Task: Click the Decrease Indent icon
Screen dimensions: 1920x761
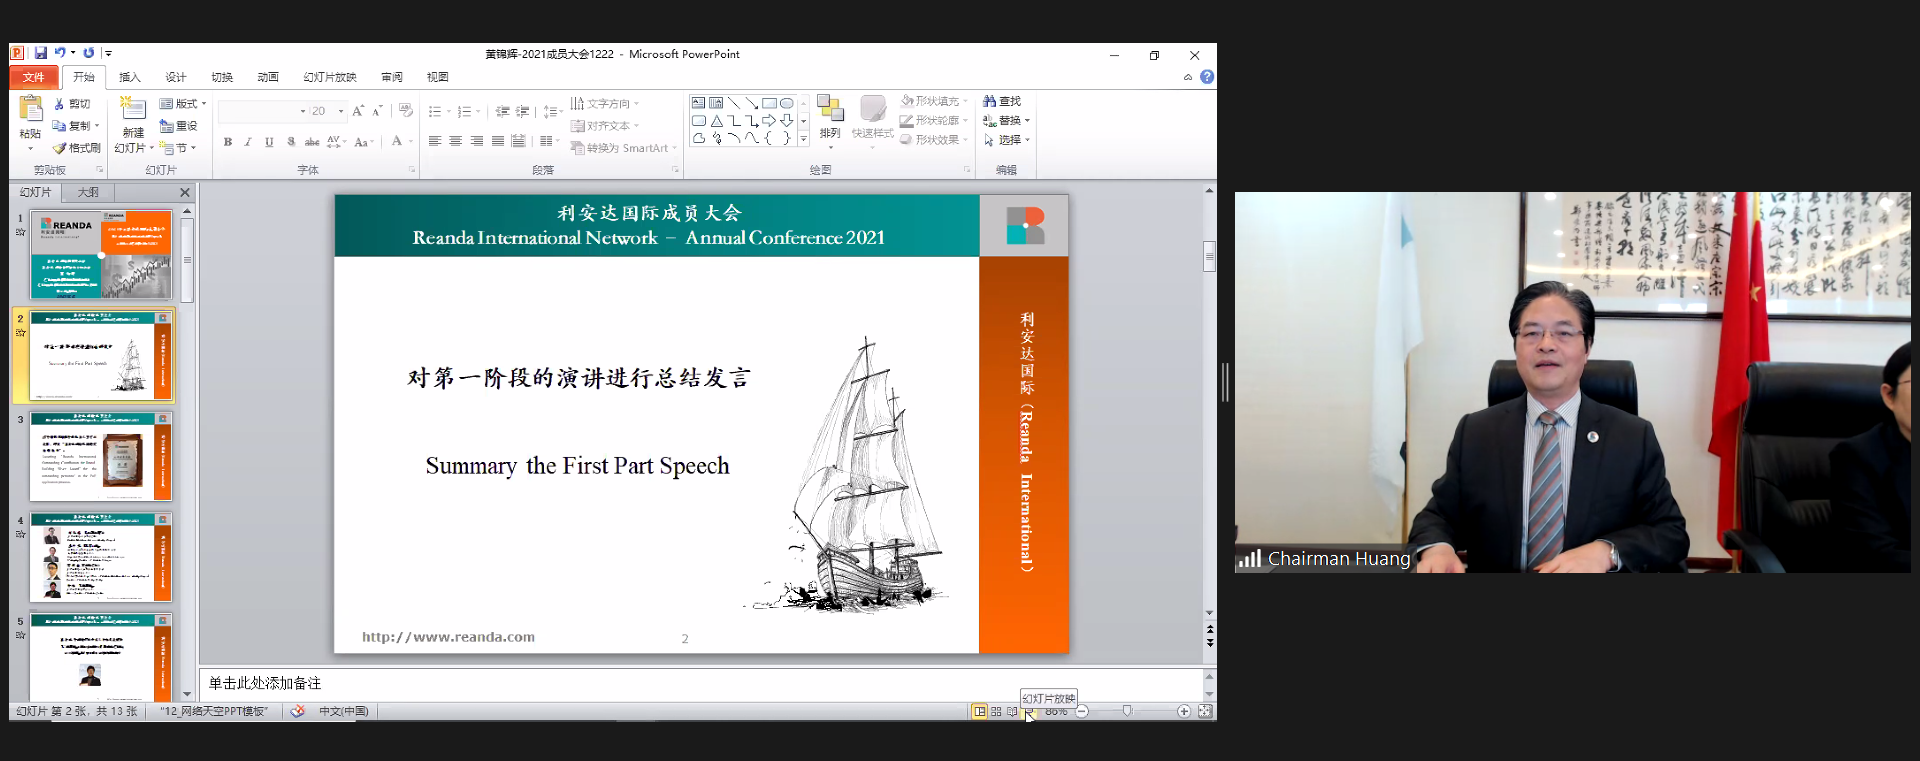Action: click(502, 112)
